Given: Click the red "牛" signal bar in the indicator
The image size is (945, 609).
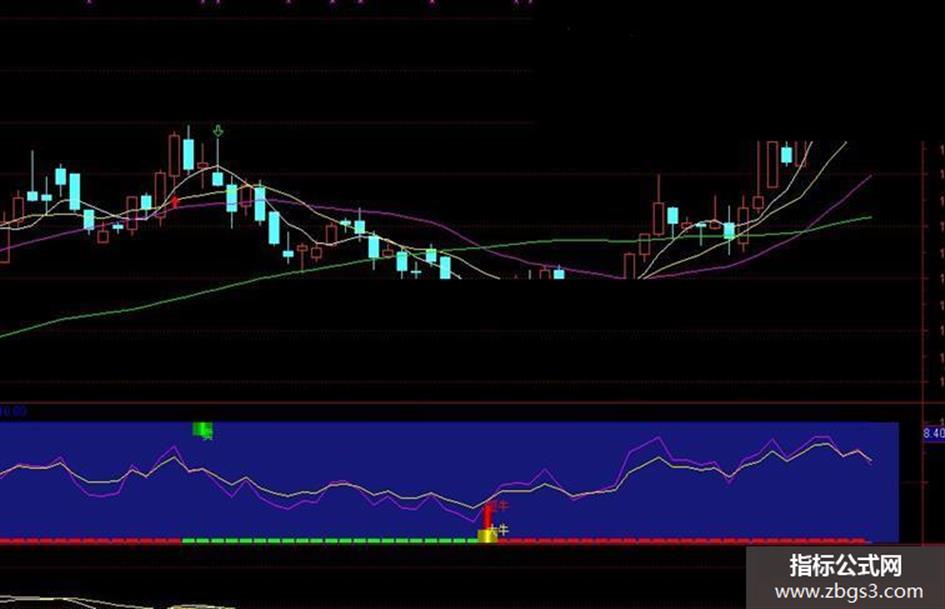Looking at the screenshot, I should click(x=487, y=517).
